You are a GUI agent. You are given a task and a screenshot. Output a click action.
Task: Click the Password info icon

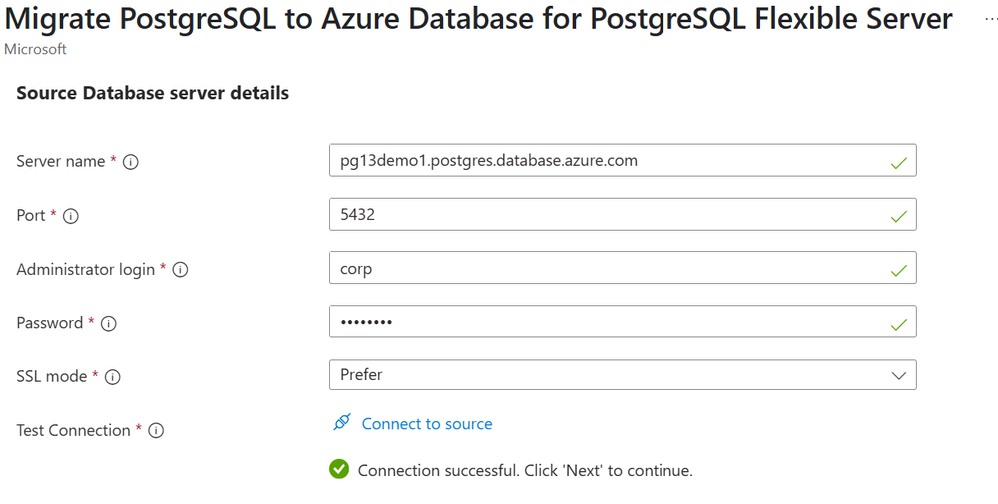(x=109, y=324)
